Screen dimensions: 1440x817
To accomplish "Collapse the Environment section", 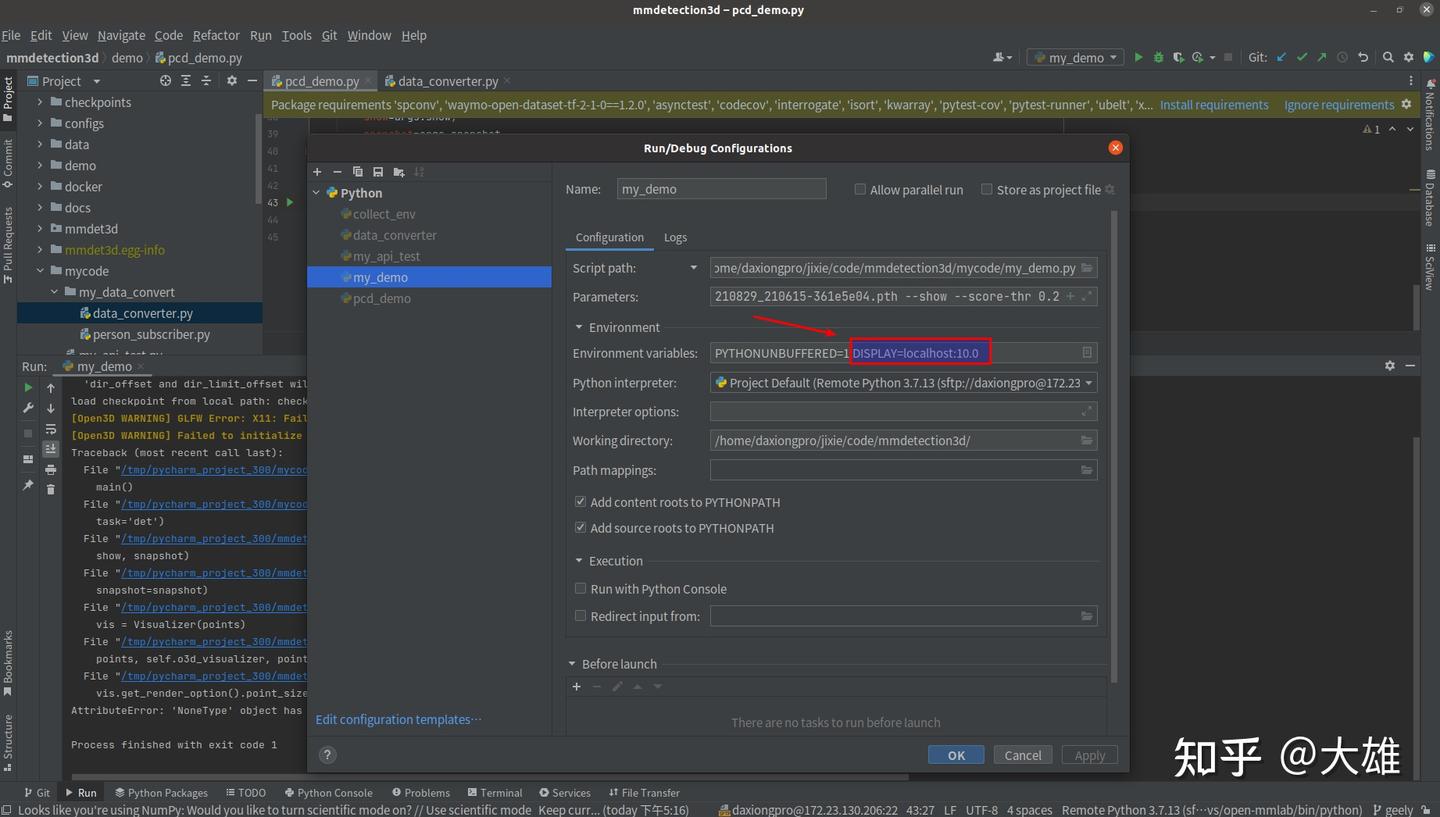I will [x=579, y=327].
